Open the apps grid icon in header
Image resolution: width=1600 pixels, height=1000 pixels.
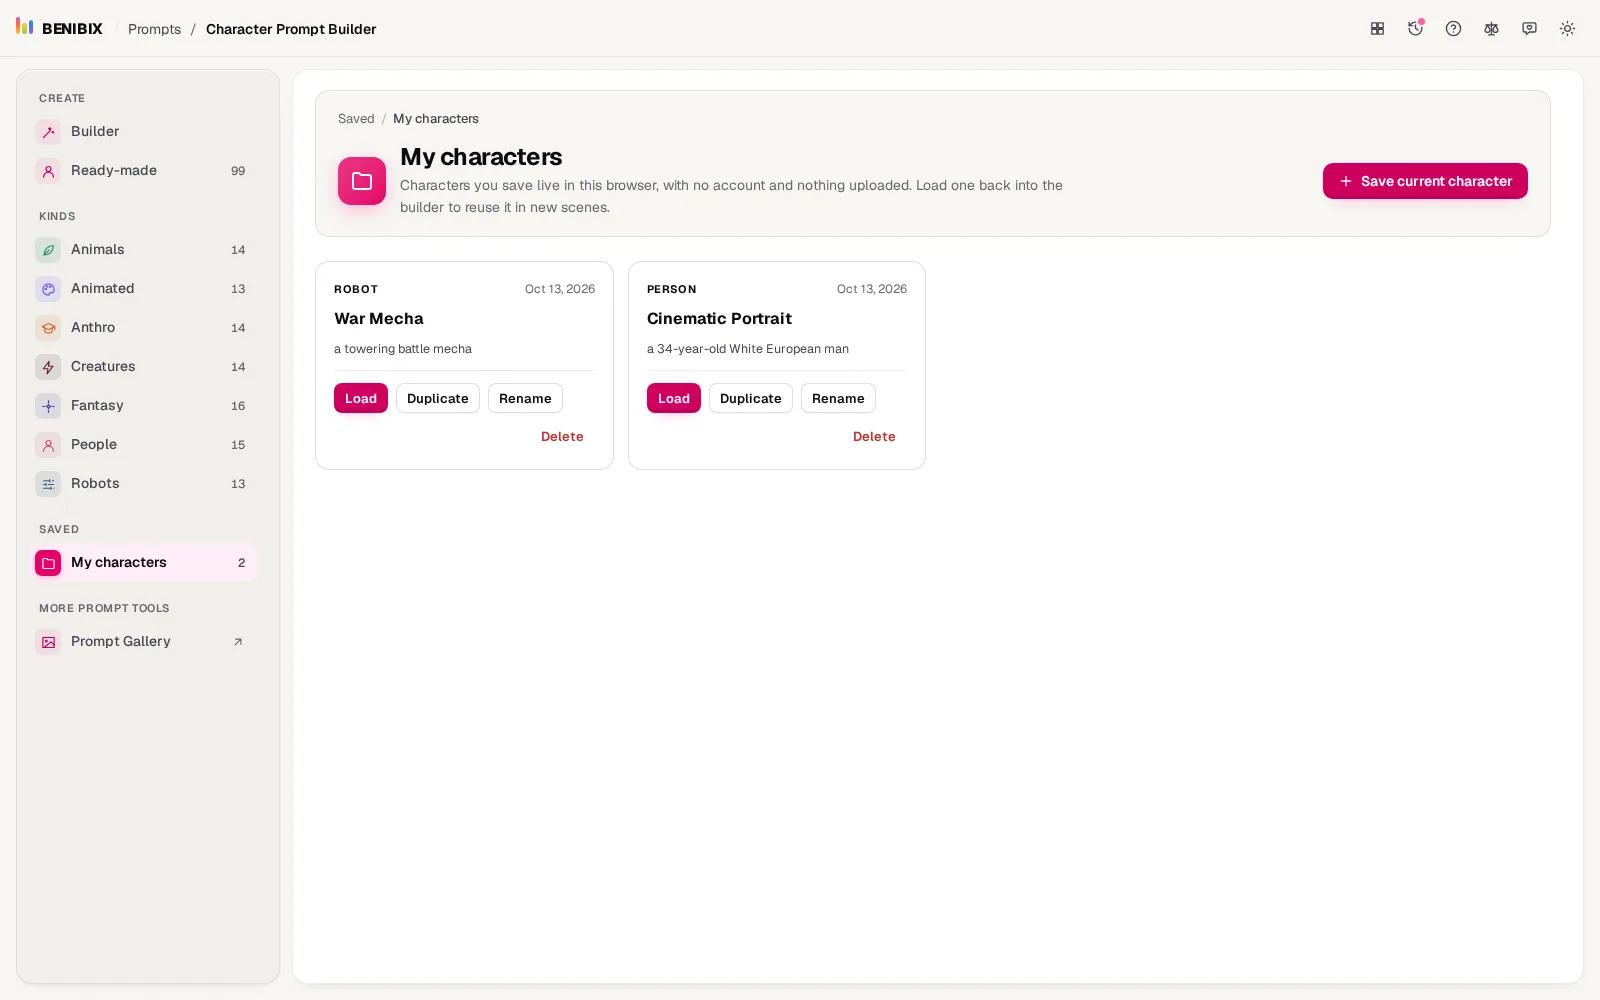coord(1377,29)
